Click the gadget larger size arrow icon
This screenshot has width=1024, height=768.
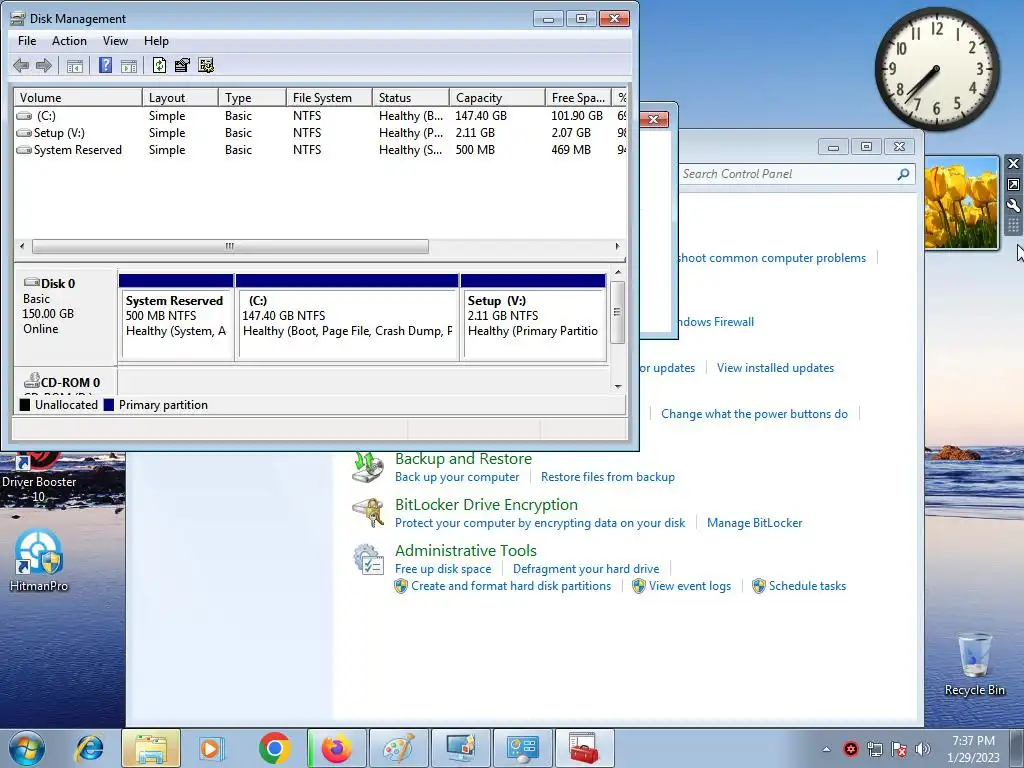[x=1013, y=185]
